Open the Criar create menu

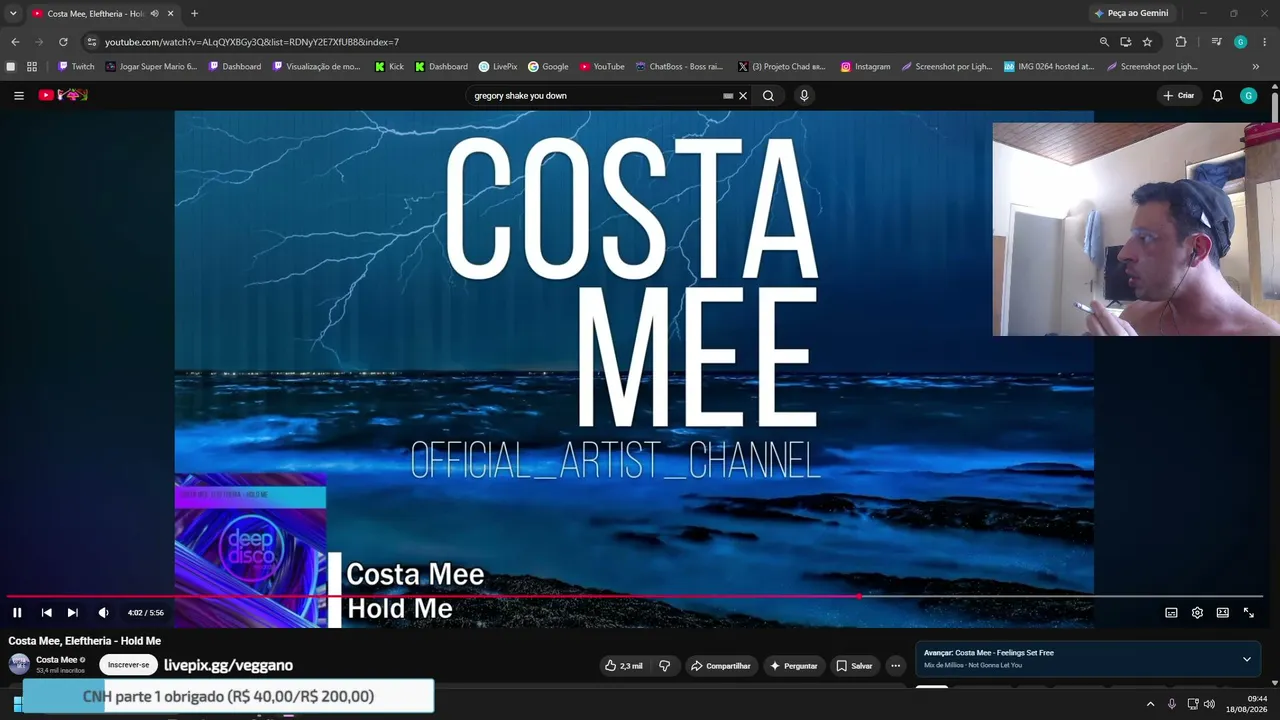coord(1179,96)
